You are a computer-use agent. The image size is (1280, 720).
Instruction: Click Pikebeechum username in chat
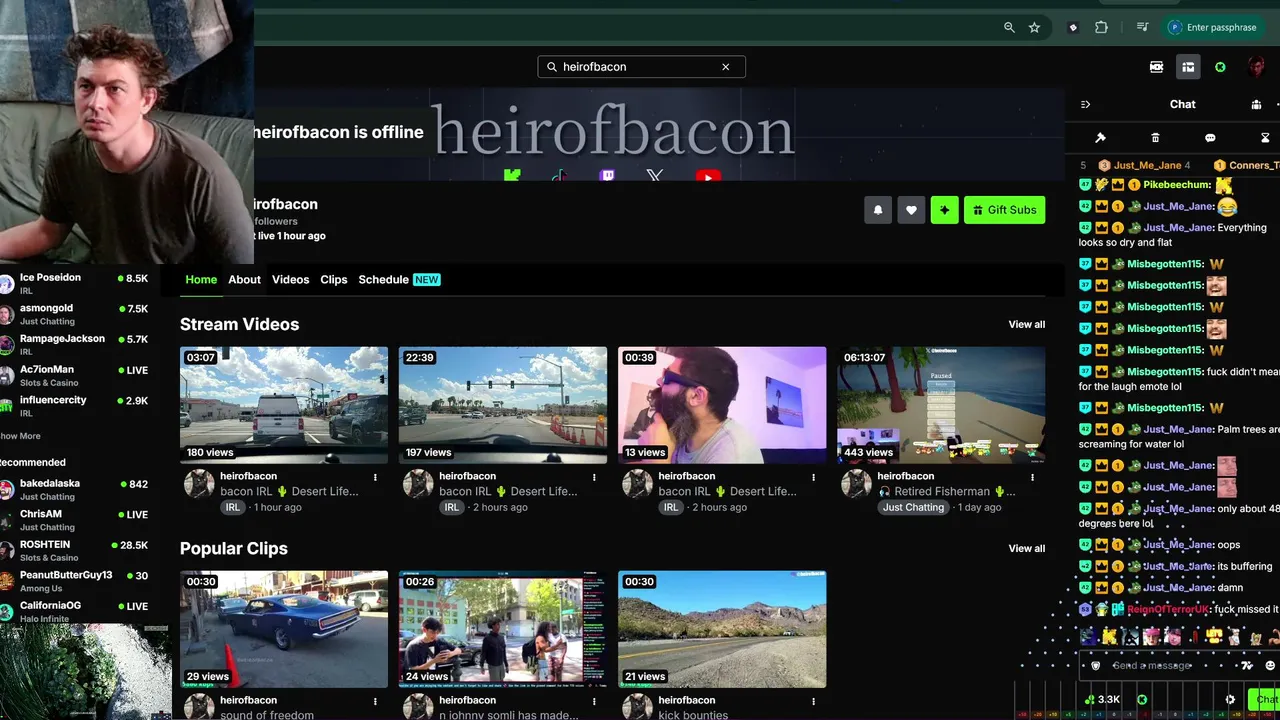1177,185
